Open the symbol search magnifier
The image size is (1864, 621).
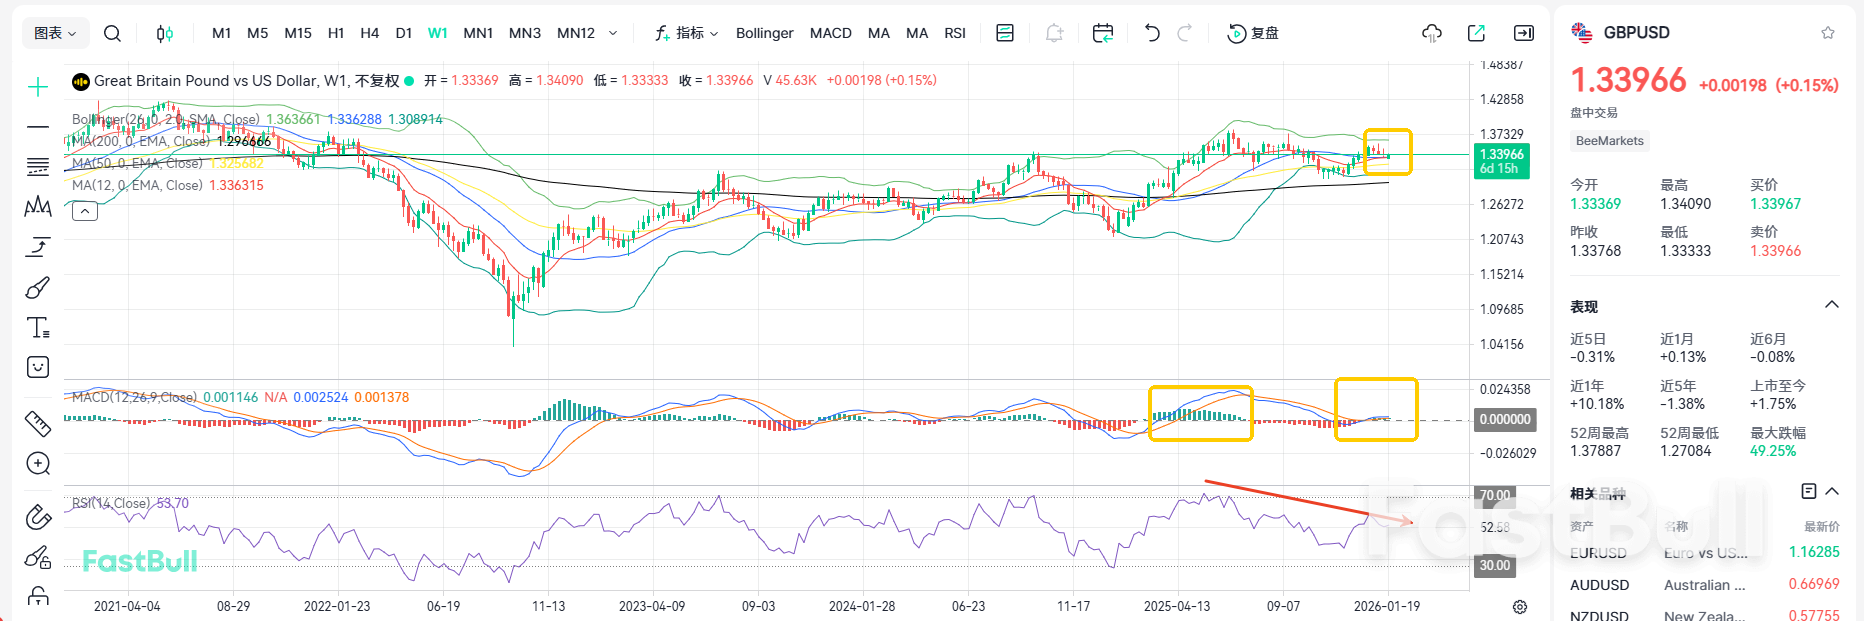point(112,33)
